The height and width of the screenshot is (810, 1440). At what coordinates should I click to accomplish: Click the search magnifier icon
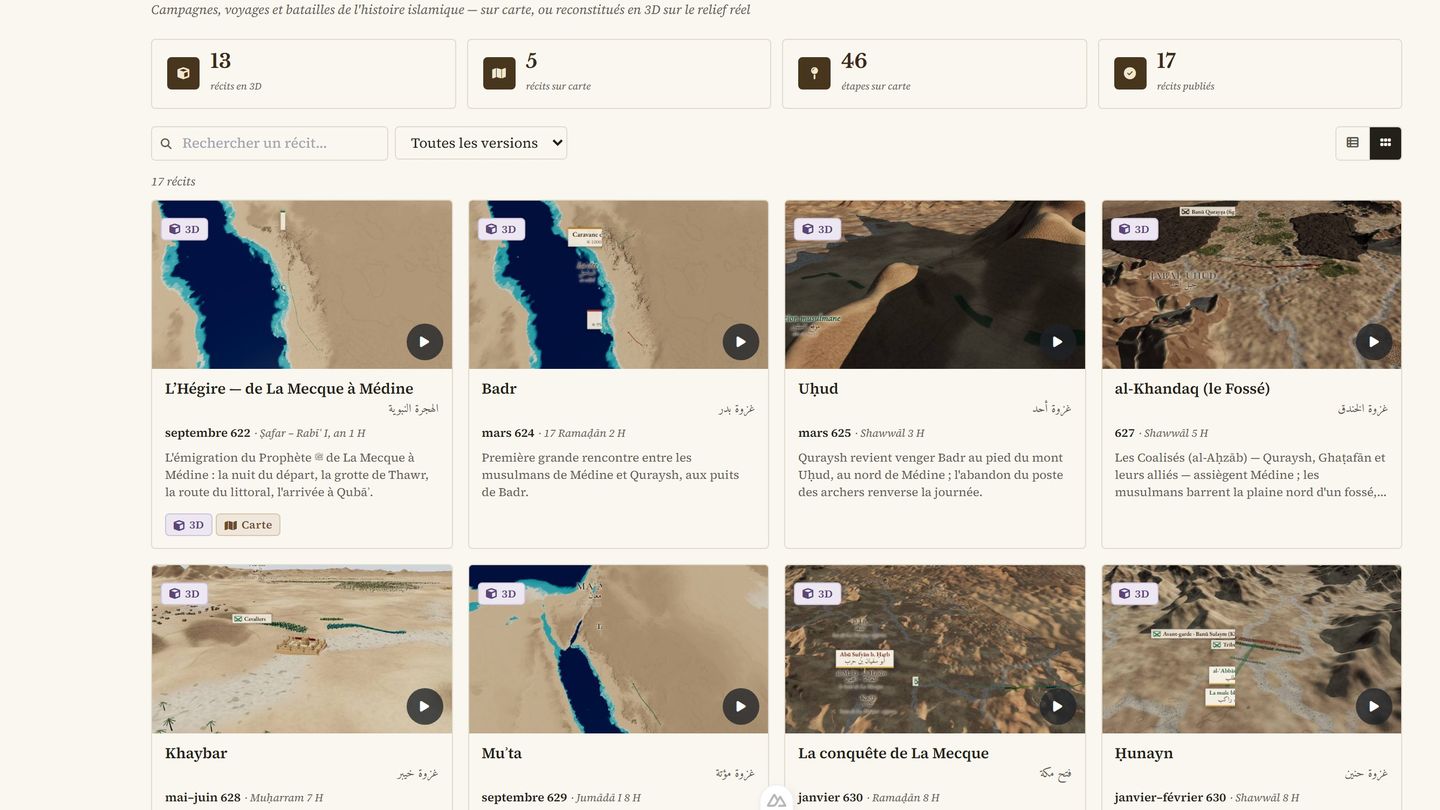click(x=166, y=144)
